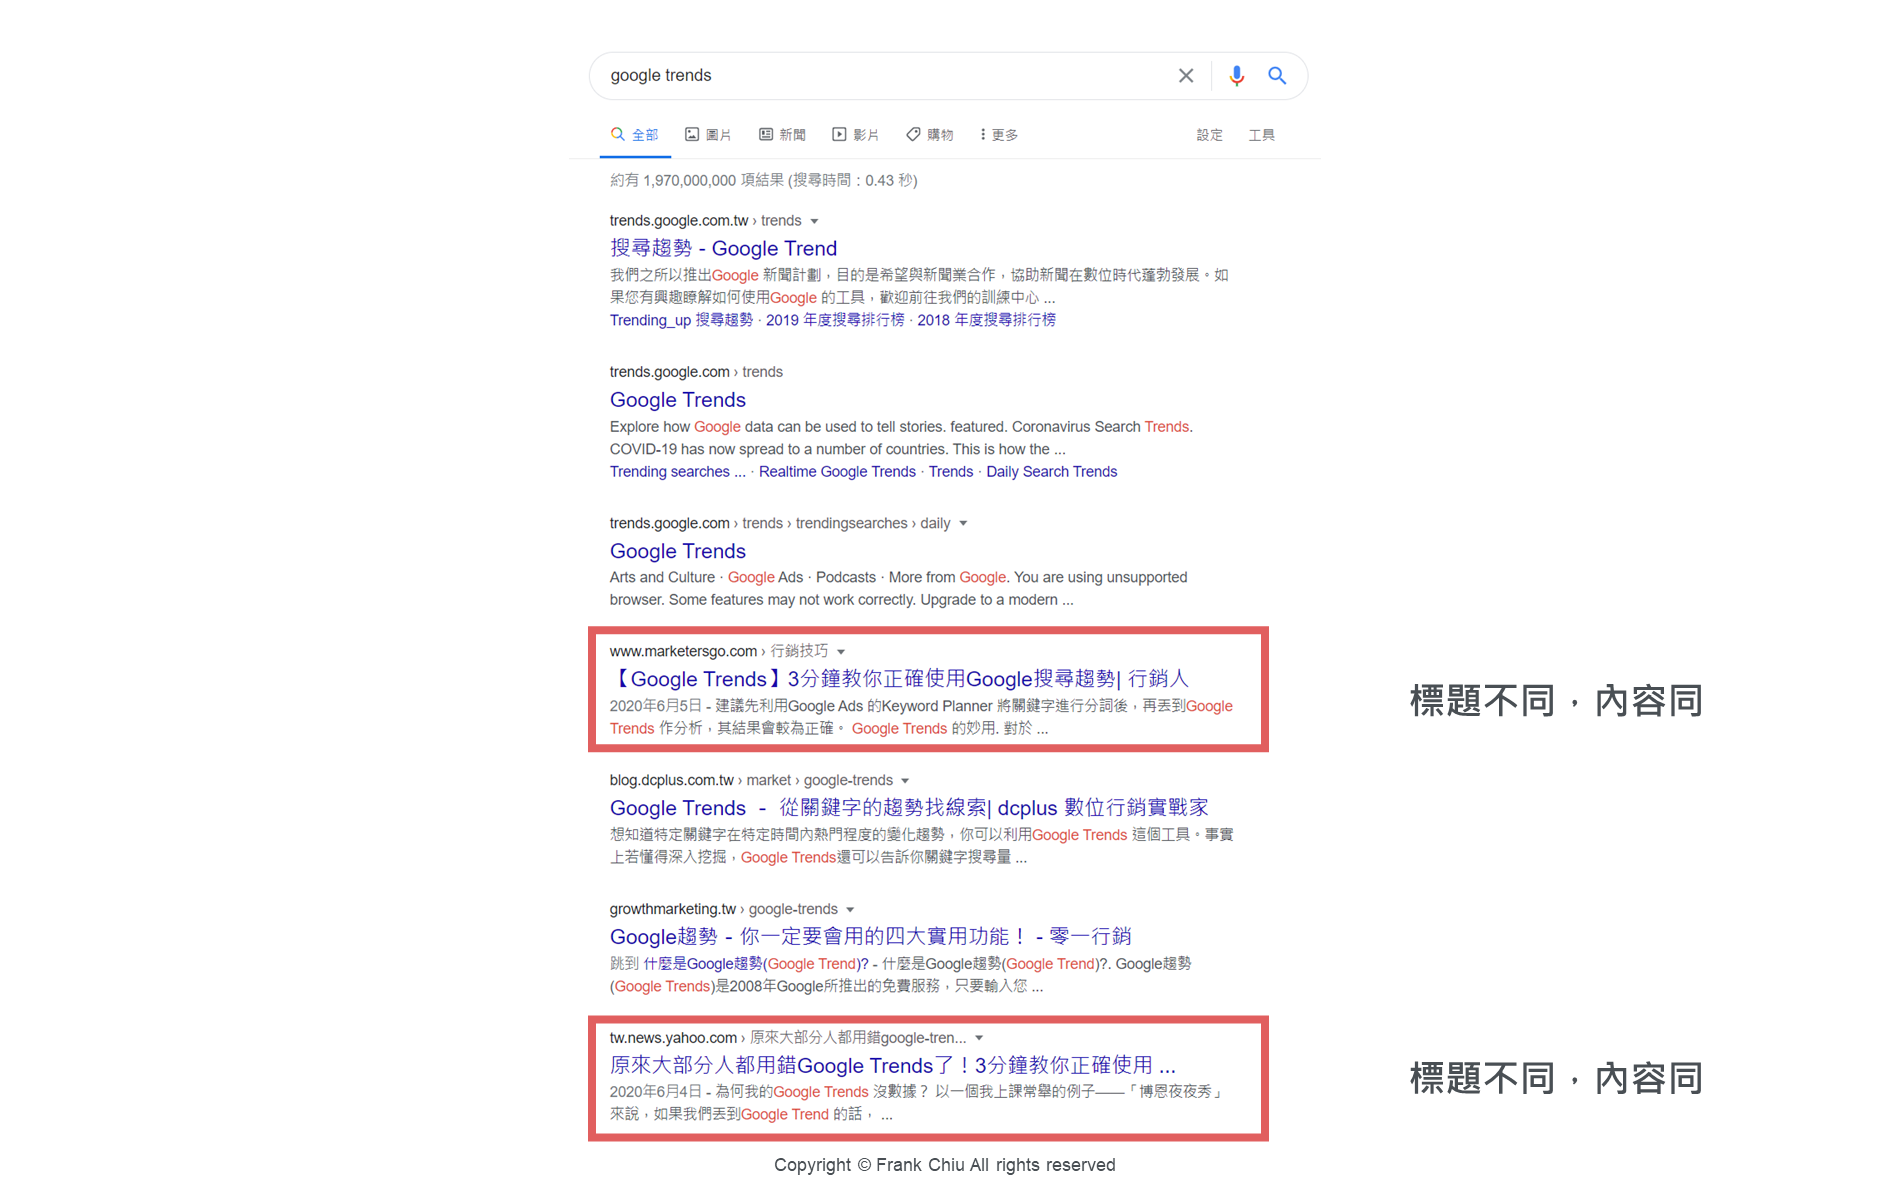Click the microphone voice search icon

tap(1236, 76)
